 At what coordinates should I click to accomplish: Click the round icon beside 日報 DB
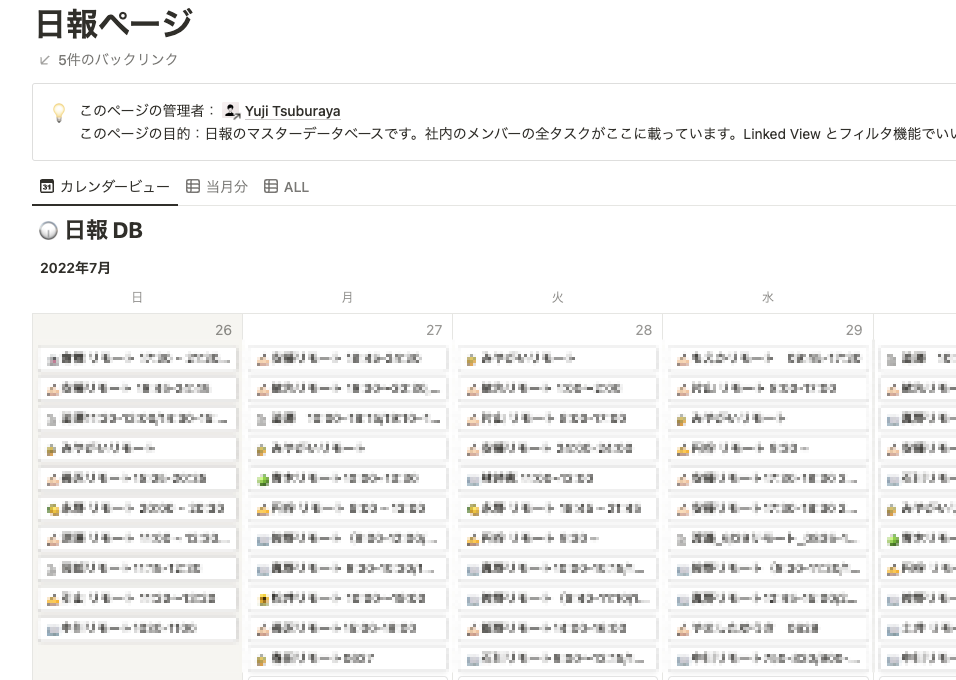(x=48, y=231)
